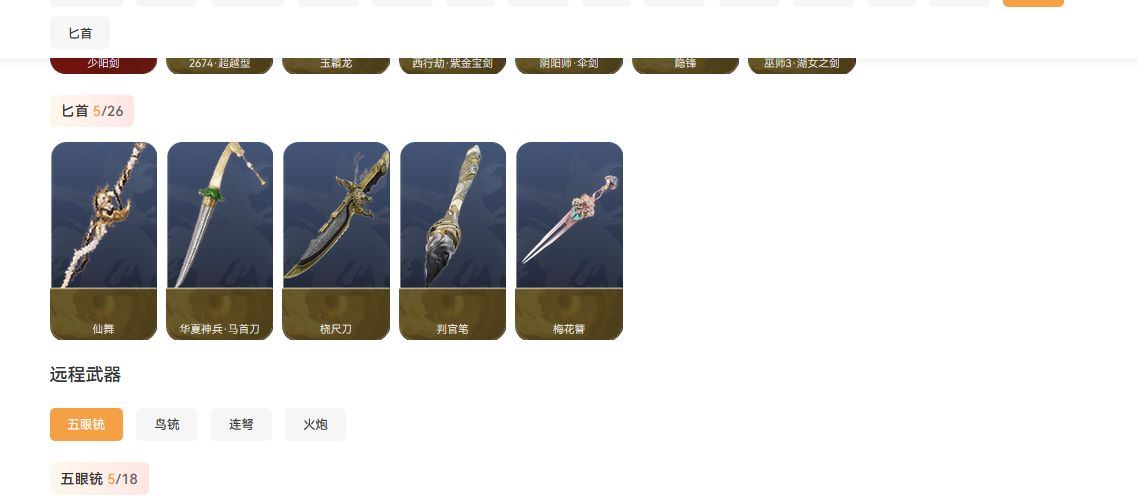Select the 阴阳师·伞剑 skin card

[569, 65]
